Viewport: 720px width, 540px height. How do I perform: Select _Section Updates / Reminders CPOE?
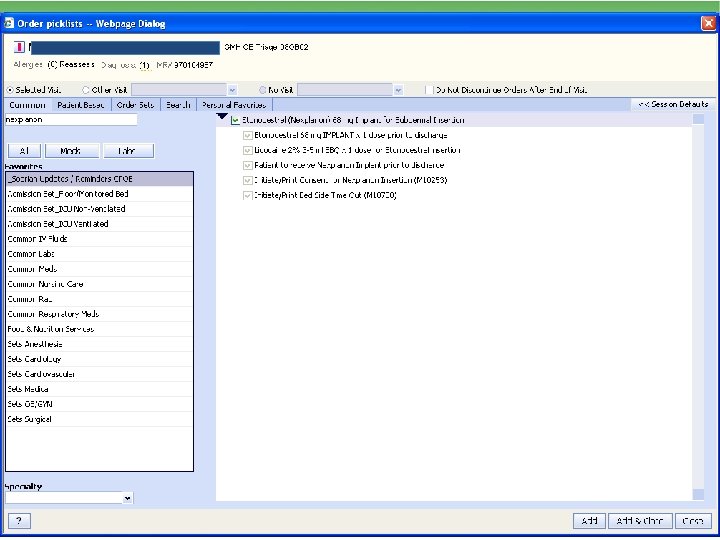click(x=99, y=179)
